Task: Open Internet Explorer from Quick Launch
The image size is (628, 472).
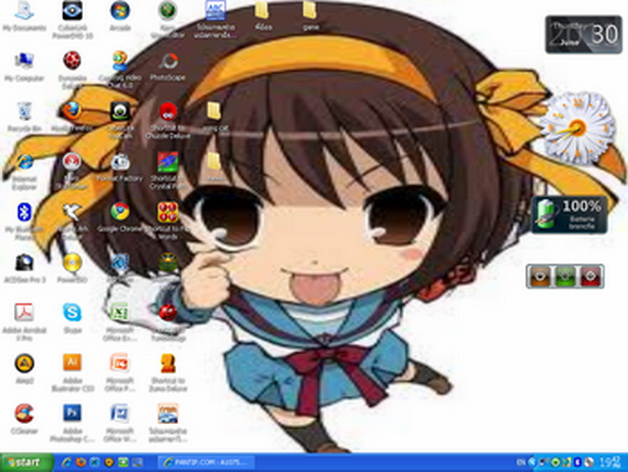Action: tap(66, 463)
